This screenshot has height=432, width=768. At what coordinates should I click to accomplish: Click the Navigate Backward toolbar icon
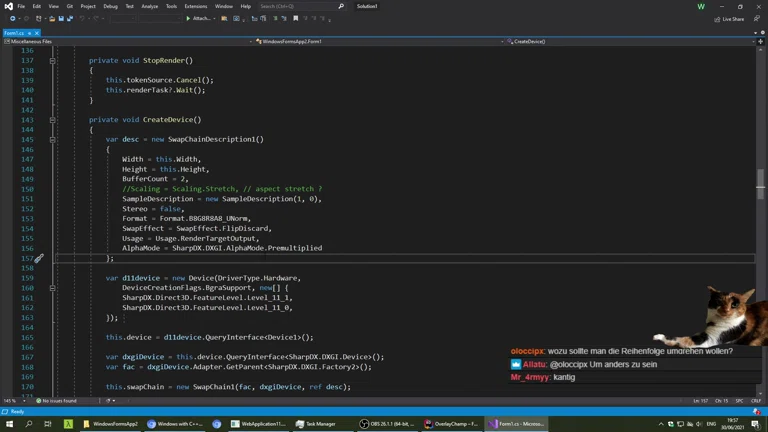tap(13, 19)
